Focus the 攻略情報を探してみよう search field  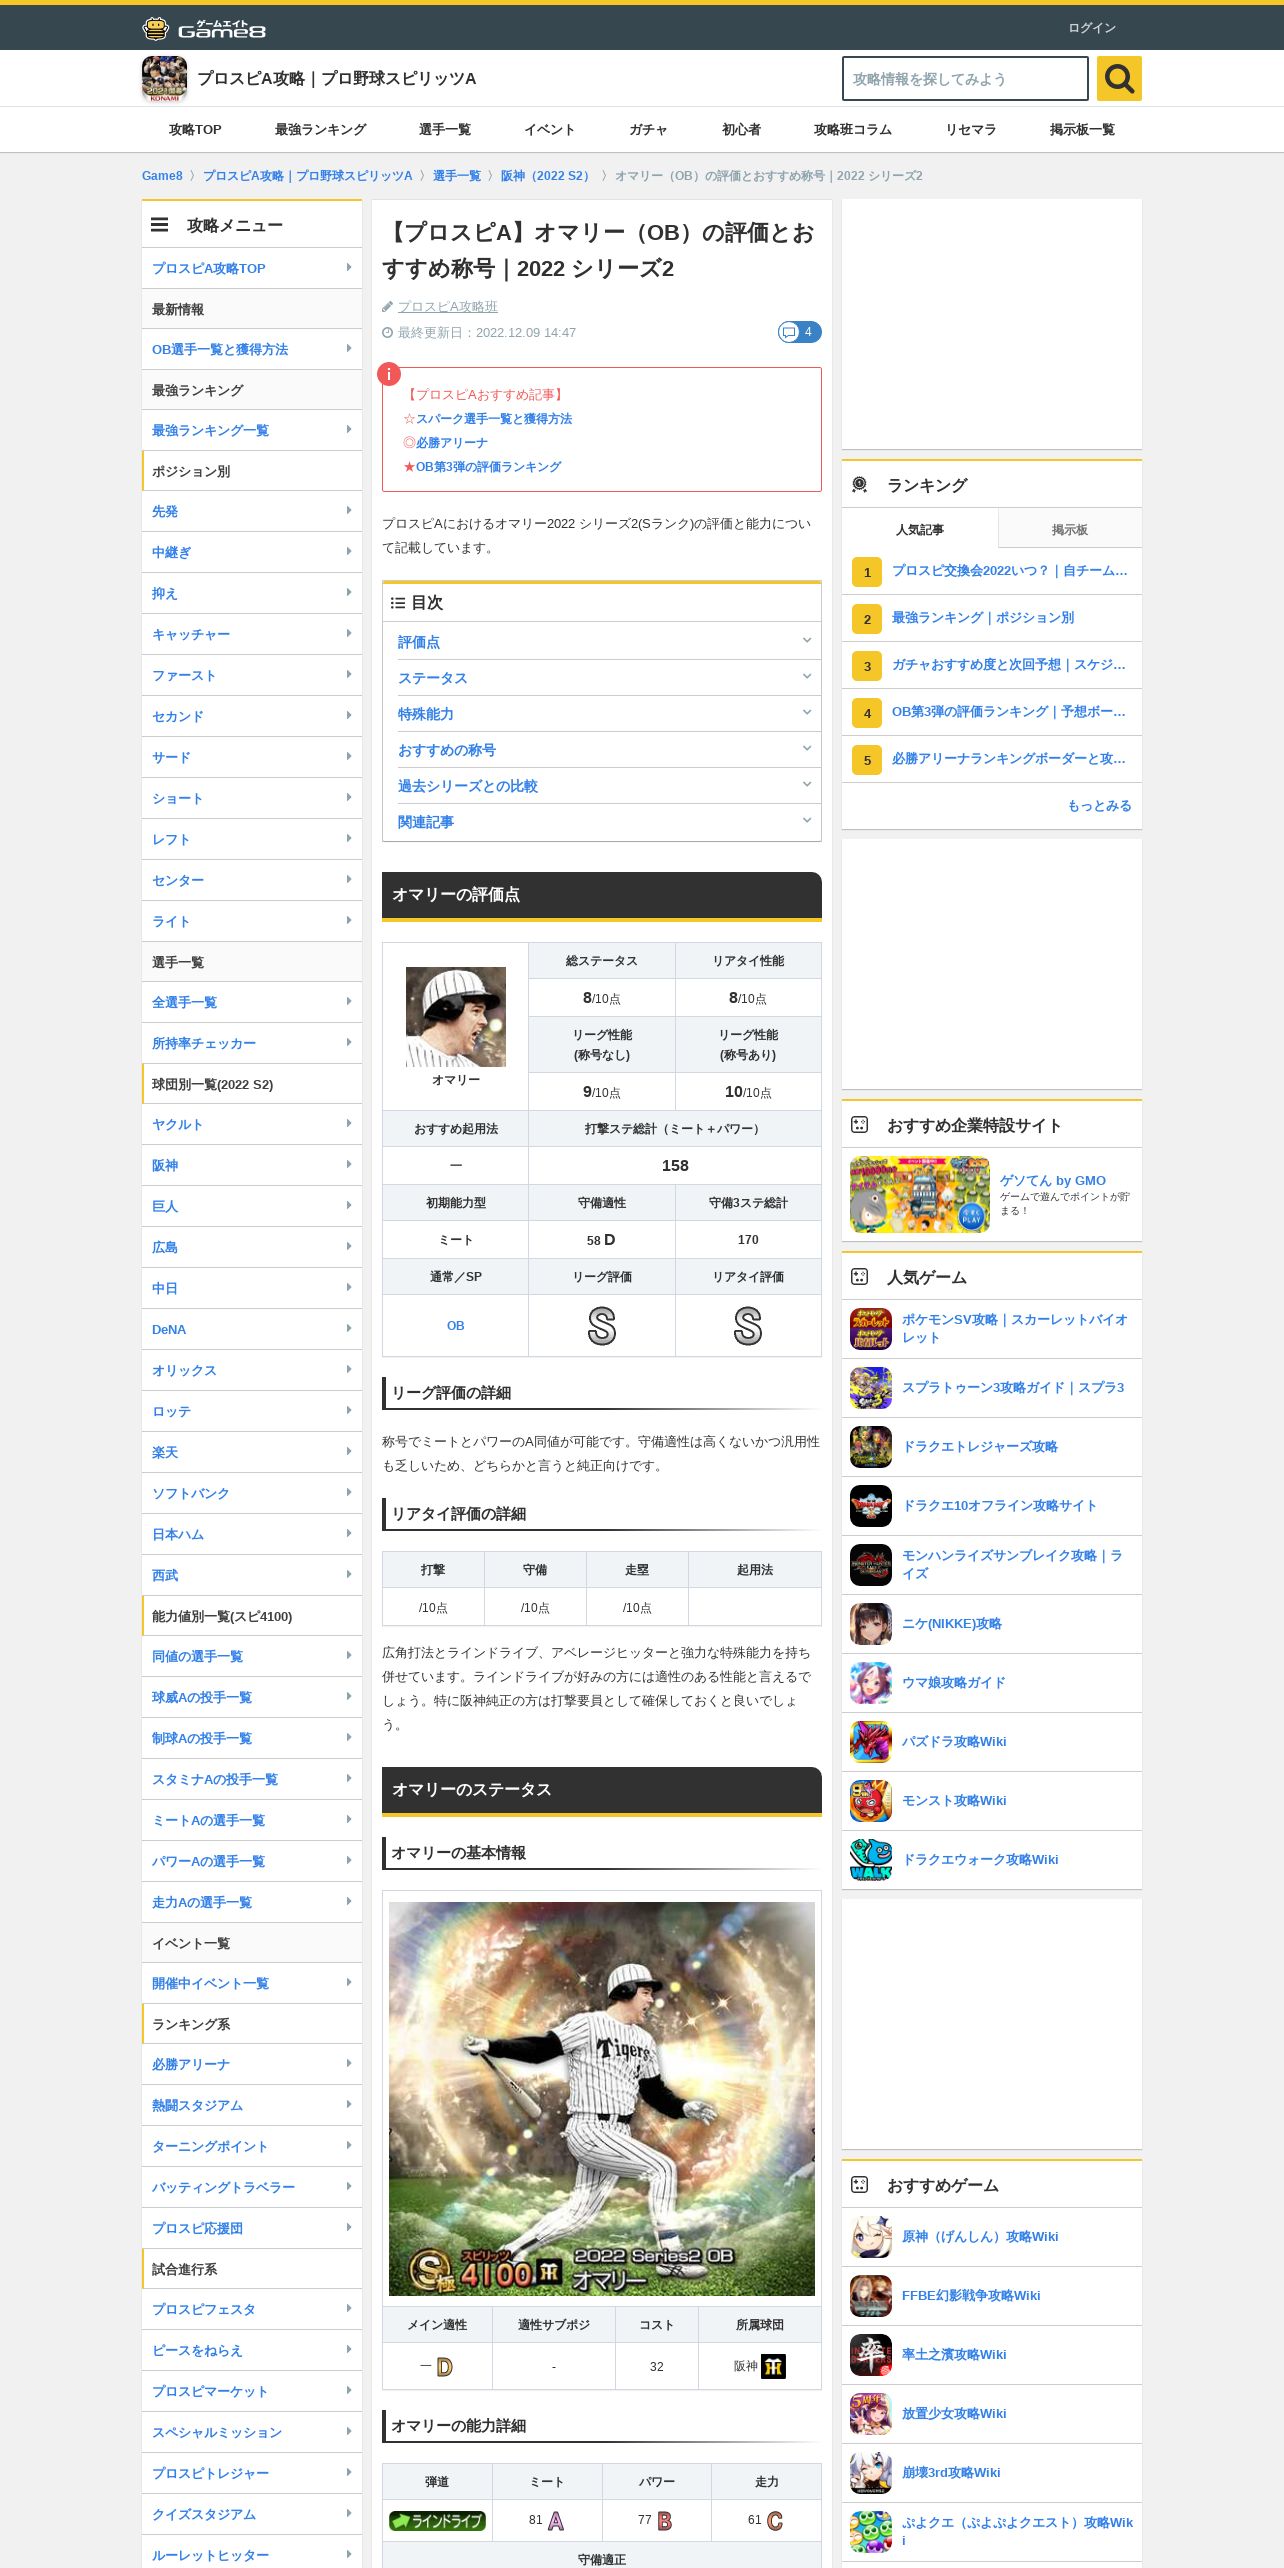(x=965, y=78)
